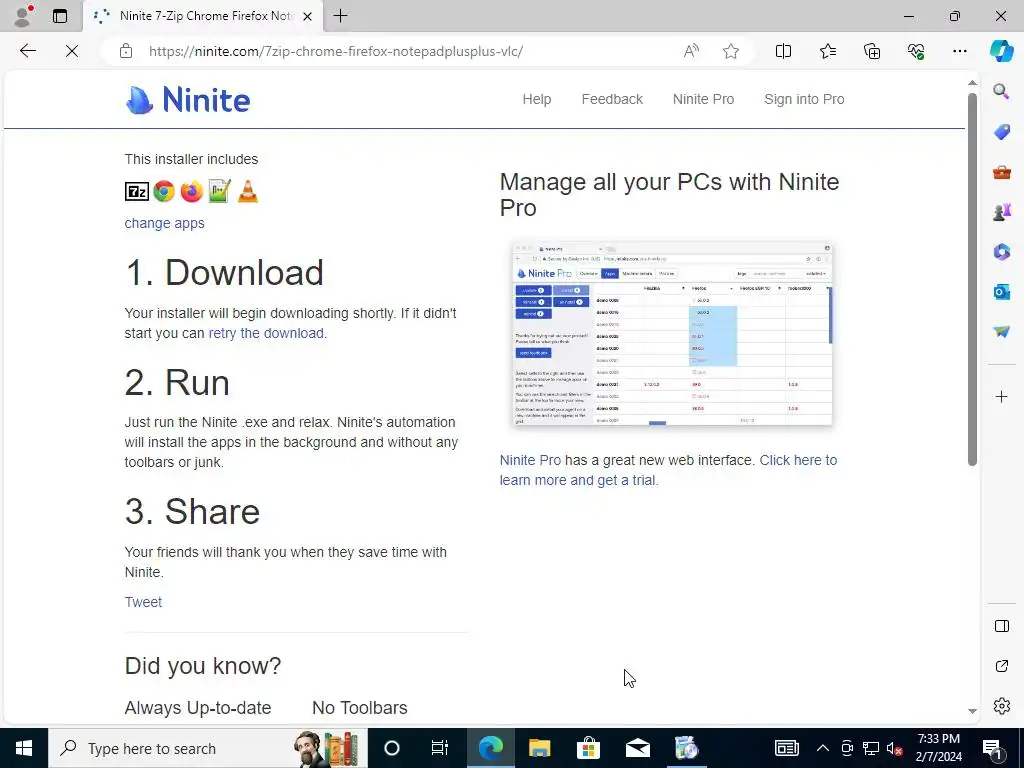
Task: Click here to learn more trial link
Action: [x=668, y=470]
